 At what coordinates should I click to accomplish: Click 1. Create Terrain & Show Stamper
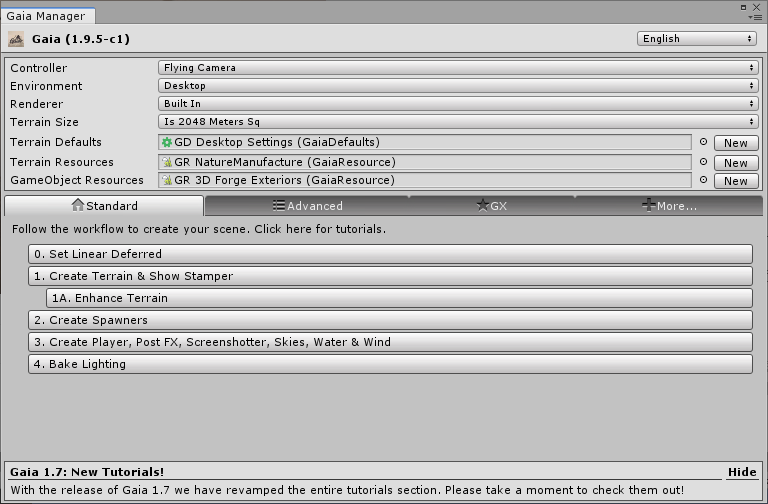click(390, 276)
